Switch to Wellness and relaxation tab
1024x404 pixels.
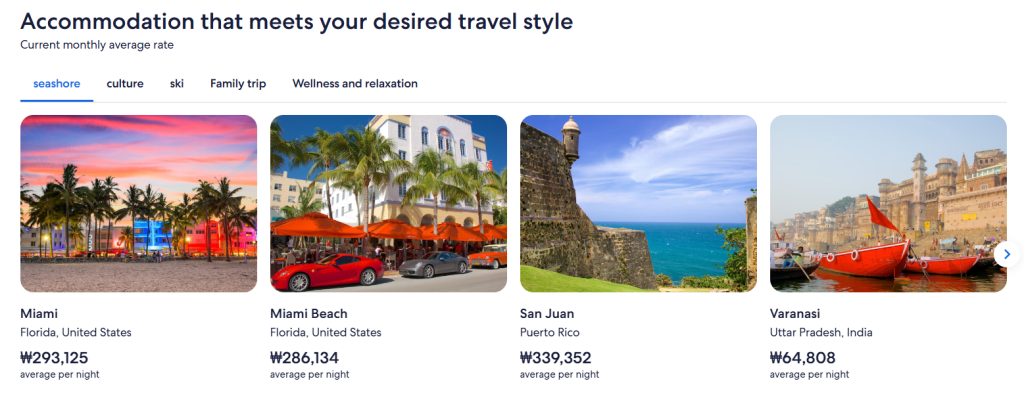click(x=355, y=84)
